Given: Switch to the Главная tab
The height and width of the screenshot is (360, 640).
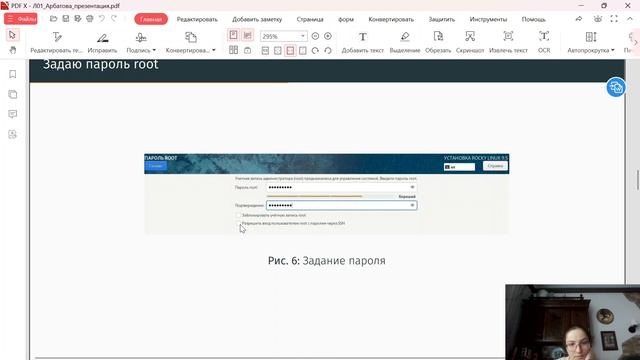Looking at the screenshot, I should pyautogui.click(x=151, y=19).
